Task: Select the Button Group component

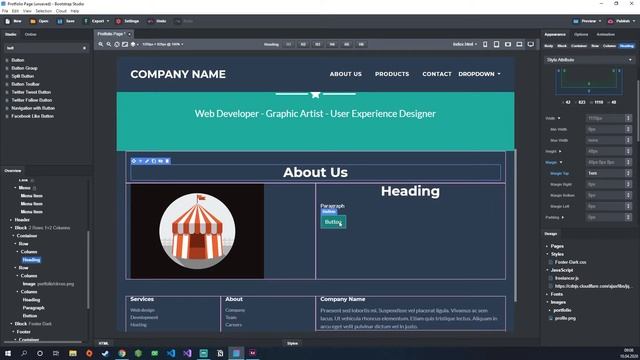Action: (x=24, y=68)
